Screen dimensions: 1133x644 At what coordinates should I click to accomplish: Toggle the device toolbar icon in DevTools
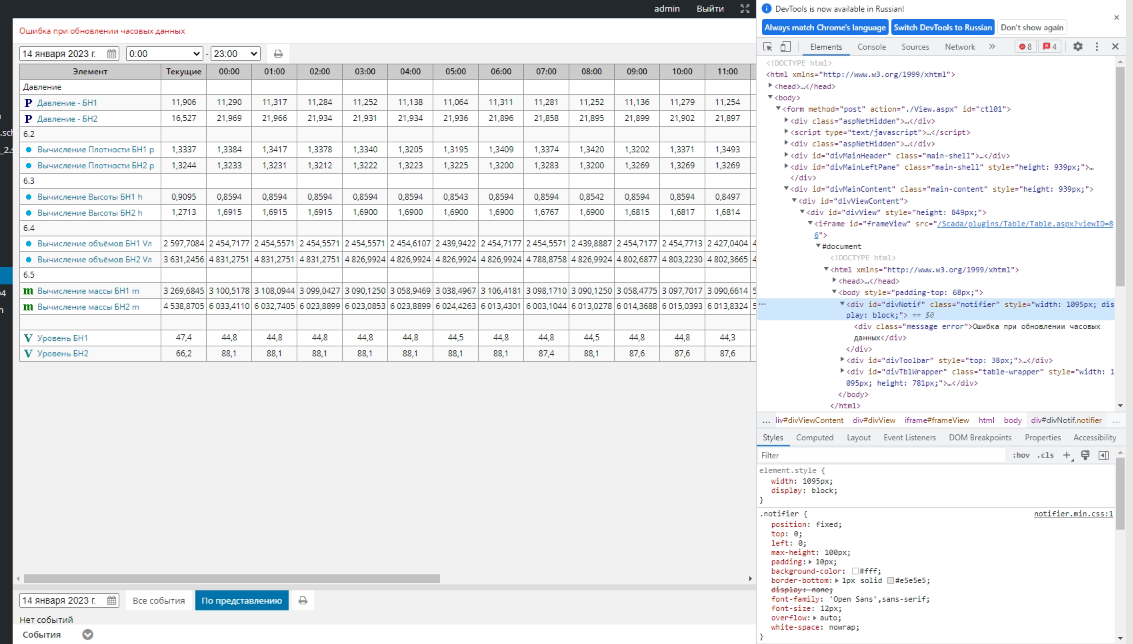785,46
